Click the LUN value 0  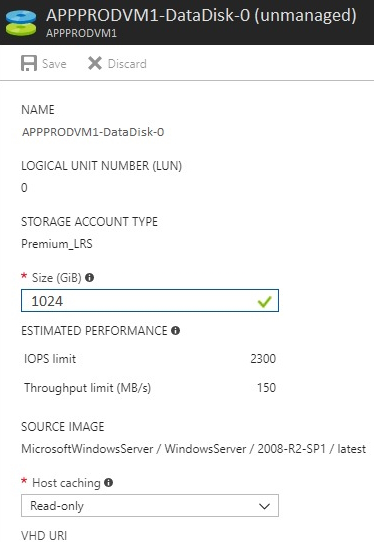[24, 188]
